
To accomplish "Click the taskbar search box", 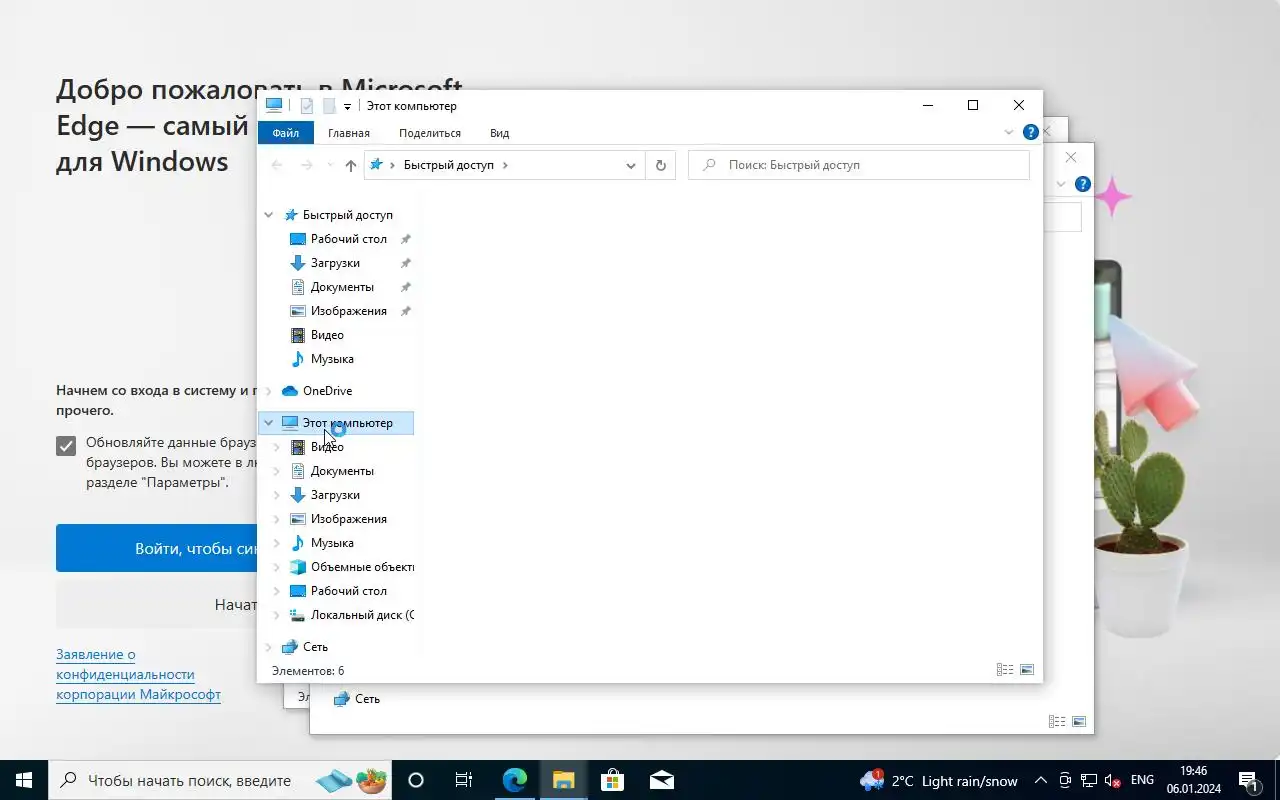I will point(220,780).
